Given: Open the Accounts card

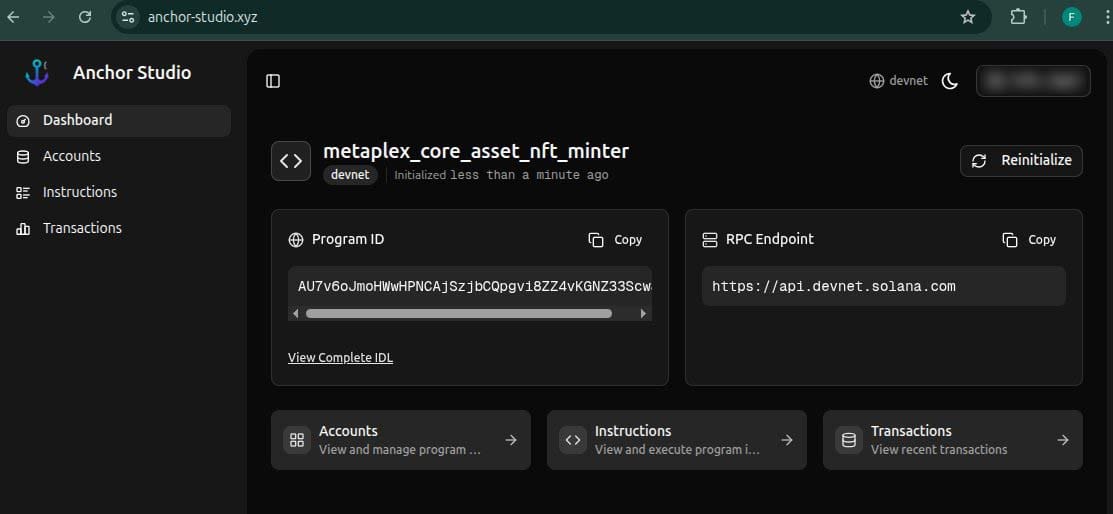Looking at the screenshot, I should tap(400, 440).
